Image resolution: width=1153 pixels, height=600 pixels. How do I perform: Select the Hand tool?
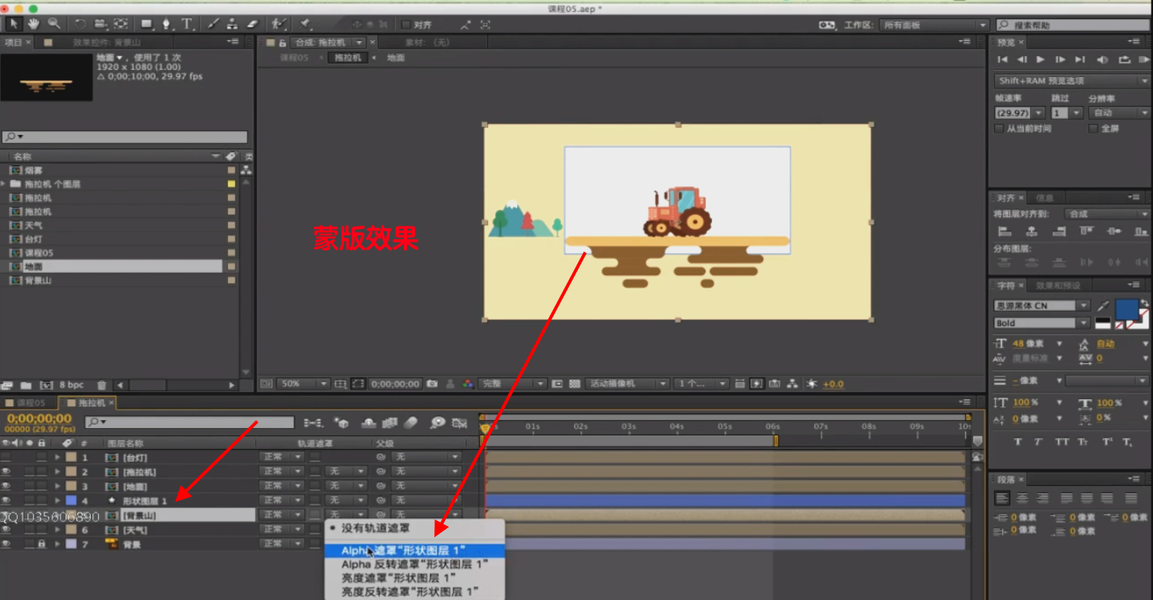point(34,24)
